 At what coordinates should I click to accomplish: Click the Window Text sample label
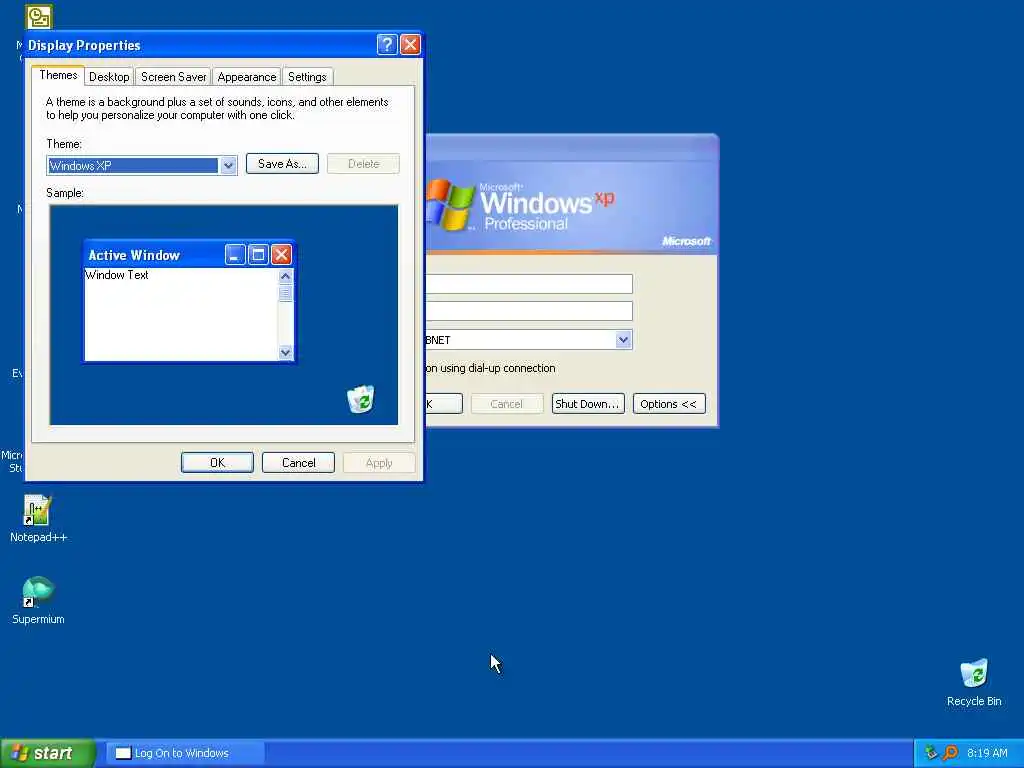coord(117,275)
